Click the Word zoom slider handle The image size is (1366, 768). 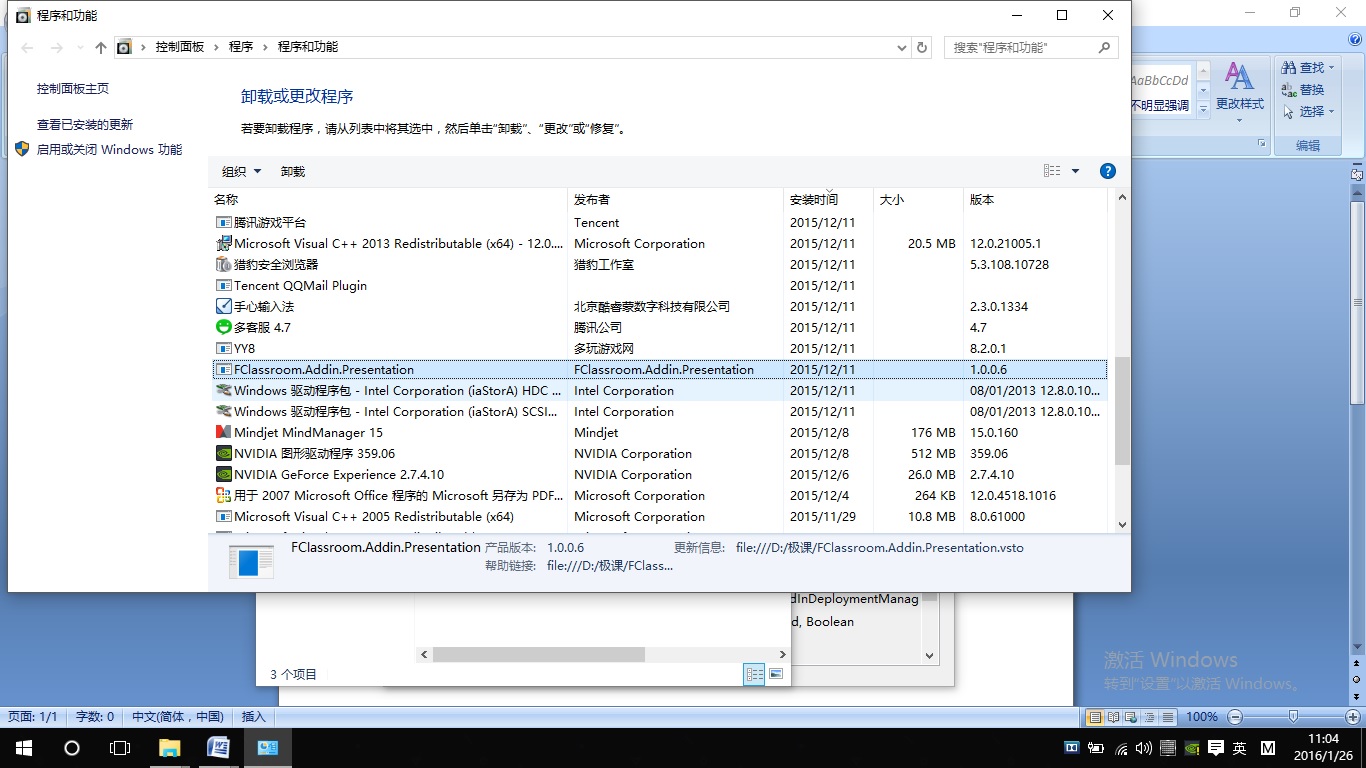pyautogui.click(x=1293, y=717)
